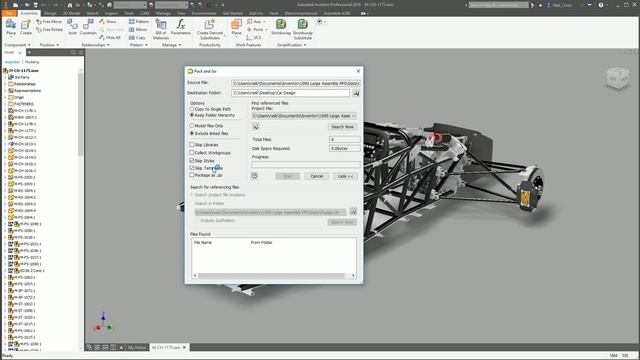Image resolution: width=640 pixels, height=360 pixels.
Task: Click the Files Found horizontal scrollbar
Action: [274, 276]
